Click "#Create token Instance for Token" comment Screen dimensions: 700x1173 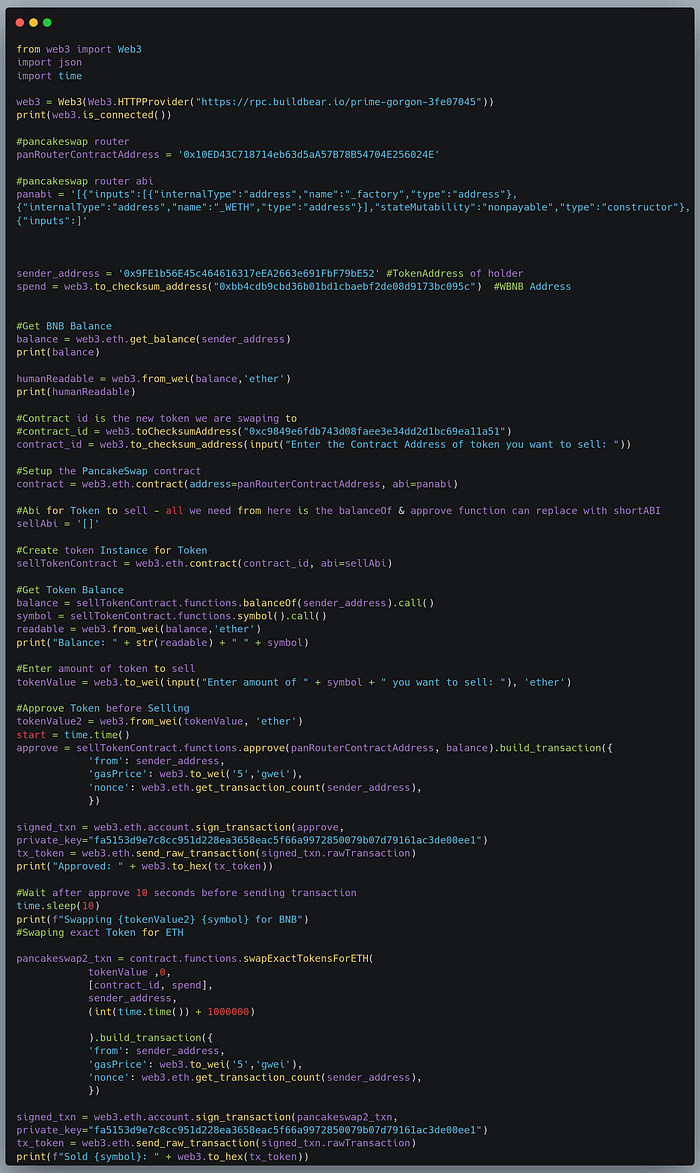click(112, 551)
